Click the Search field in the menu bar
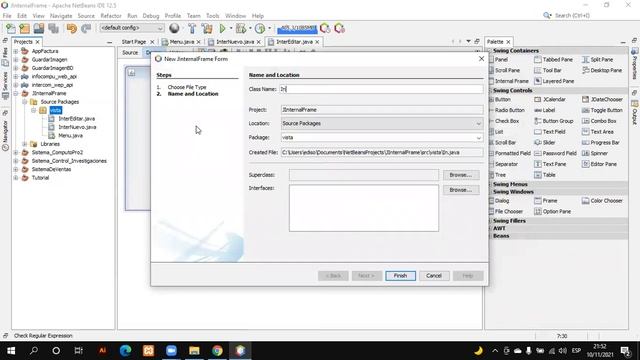 click(x=572, y=16)
